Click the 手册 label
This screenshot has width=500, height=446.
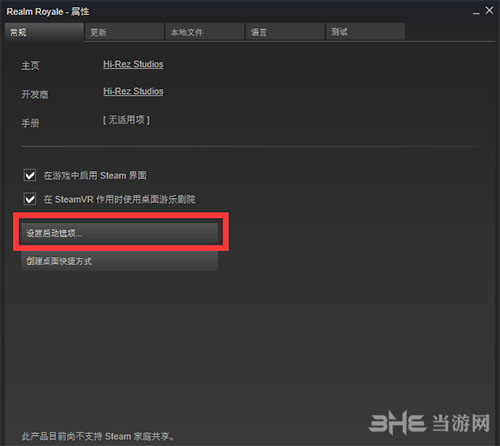30,123
